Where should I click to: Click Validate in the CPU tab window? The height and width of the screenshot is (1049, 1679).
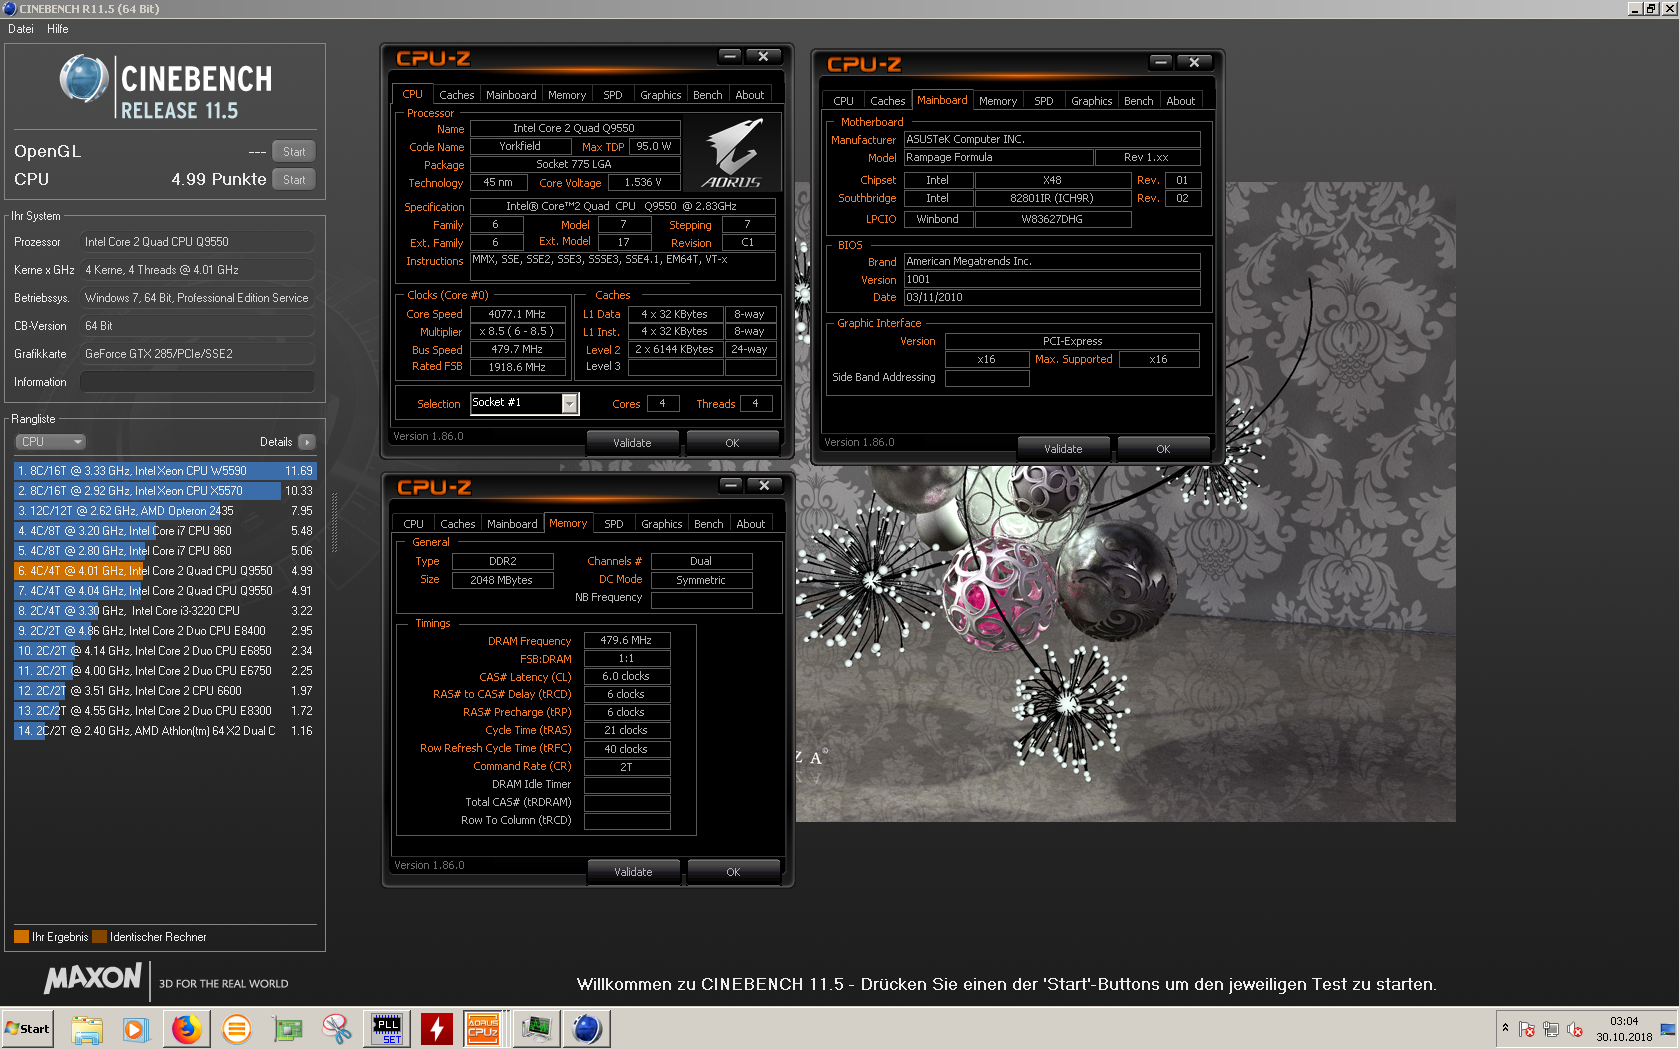pyautogui.click(x=632, y=443)
